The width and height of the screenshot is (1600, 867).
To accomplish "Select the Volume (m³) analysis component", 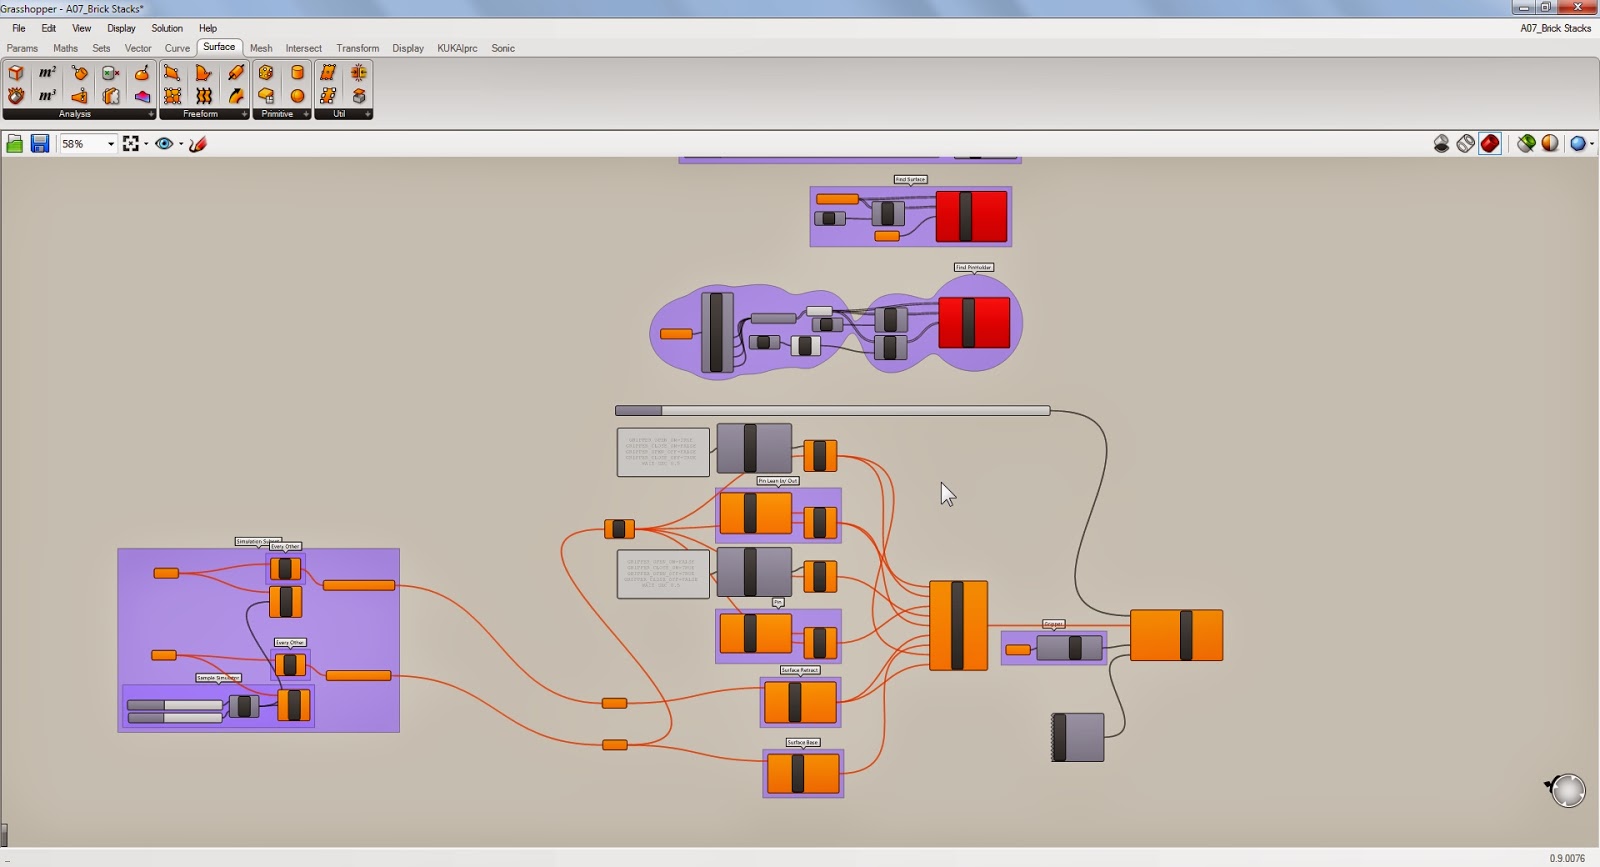I will coord(47,96).
